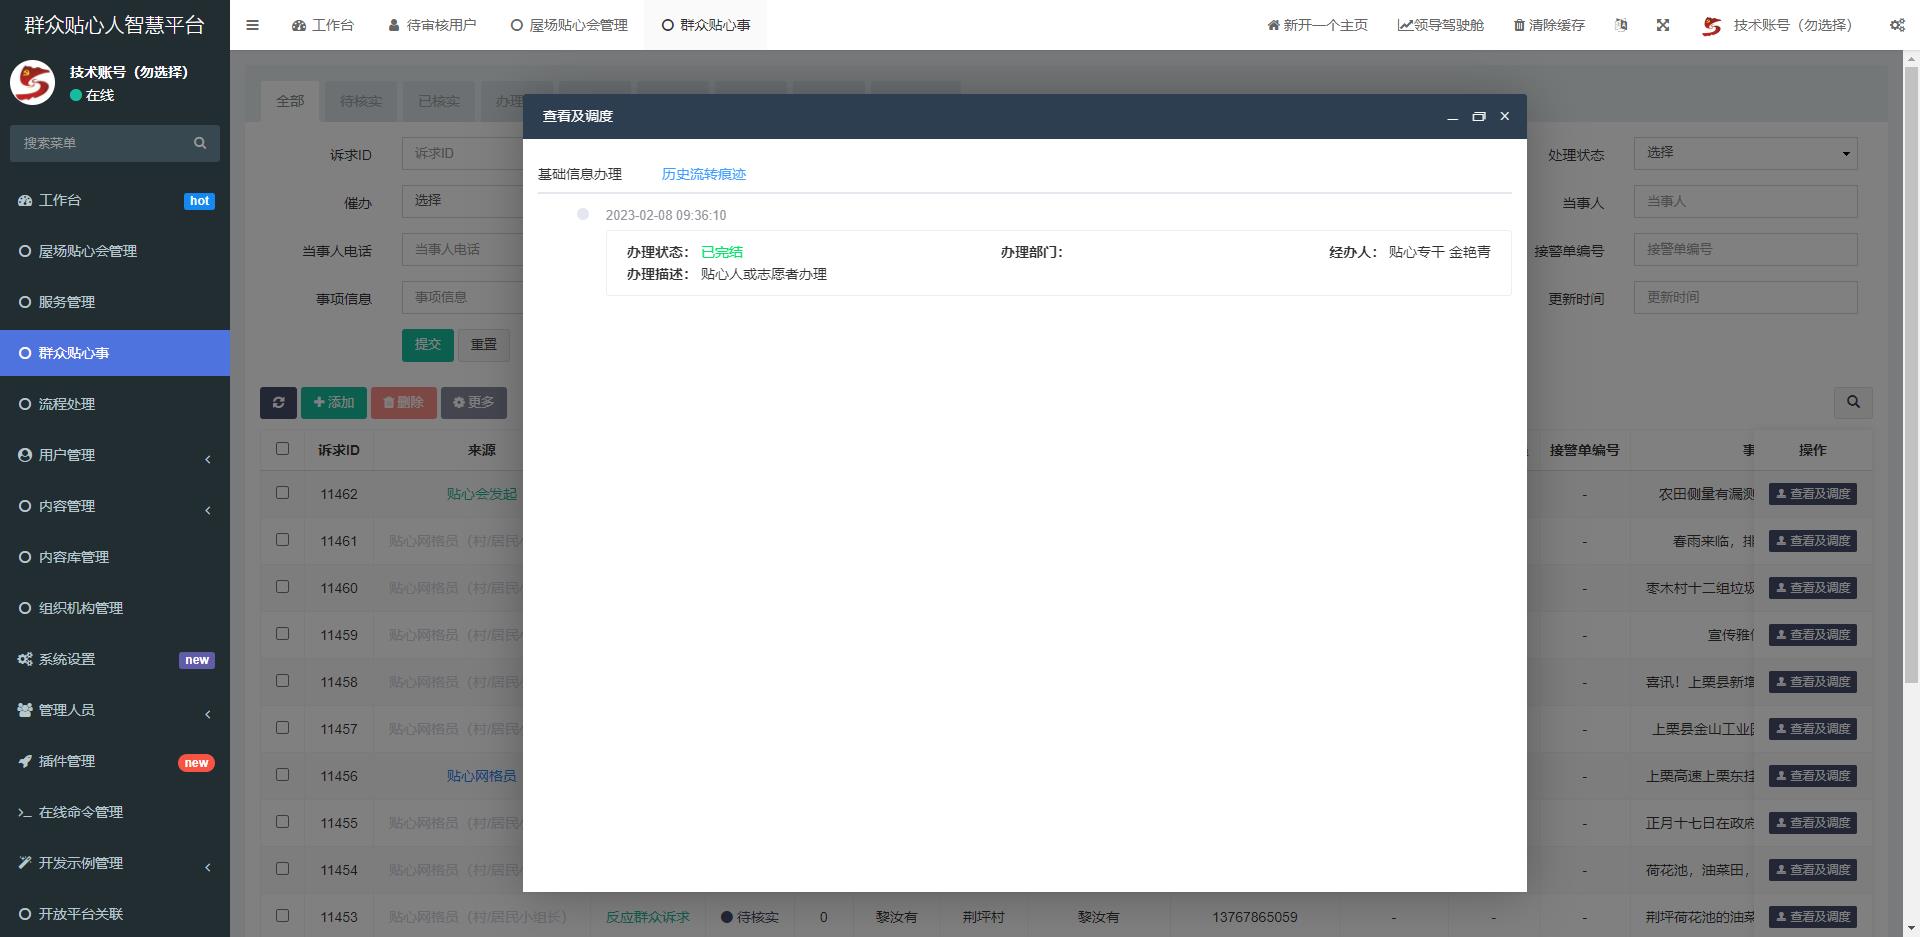Click the green 提交 button
This screenshot has width=1920, height=937.
428,344
